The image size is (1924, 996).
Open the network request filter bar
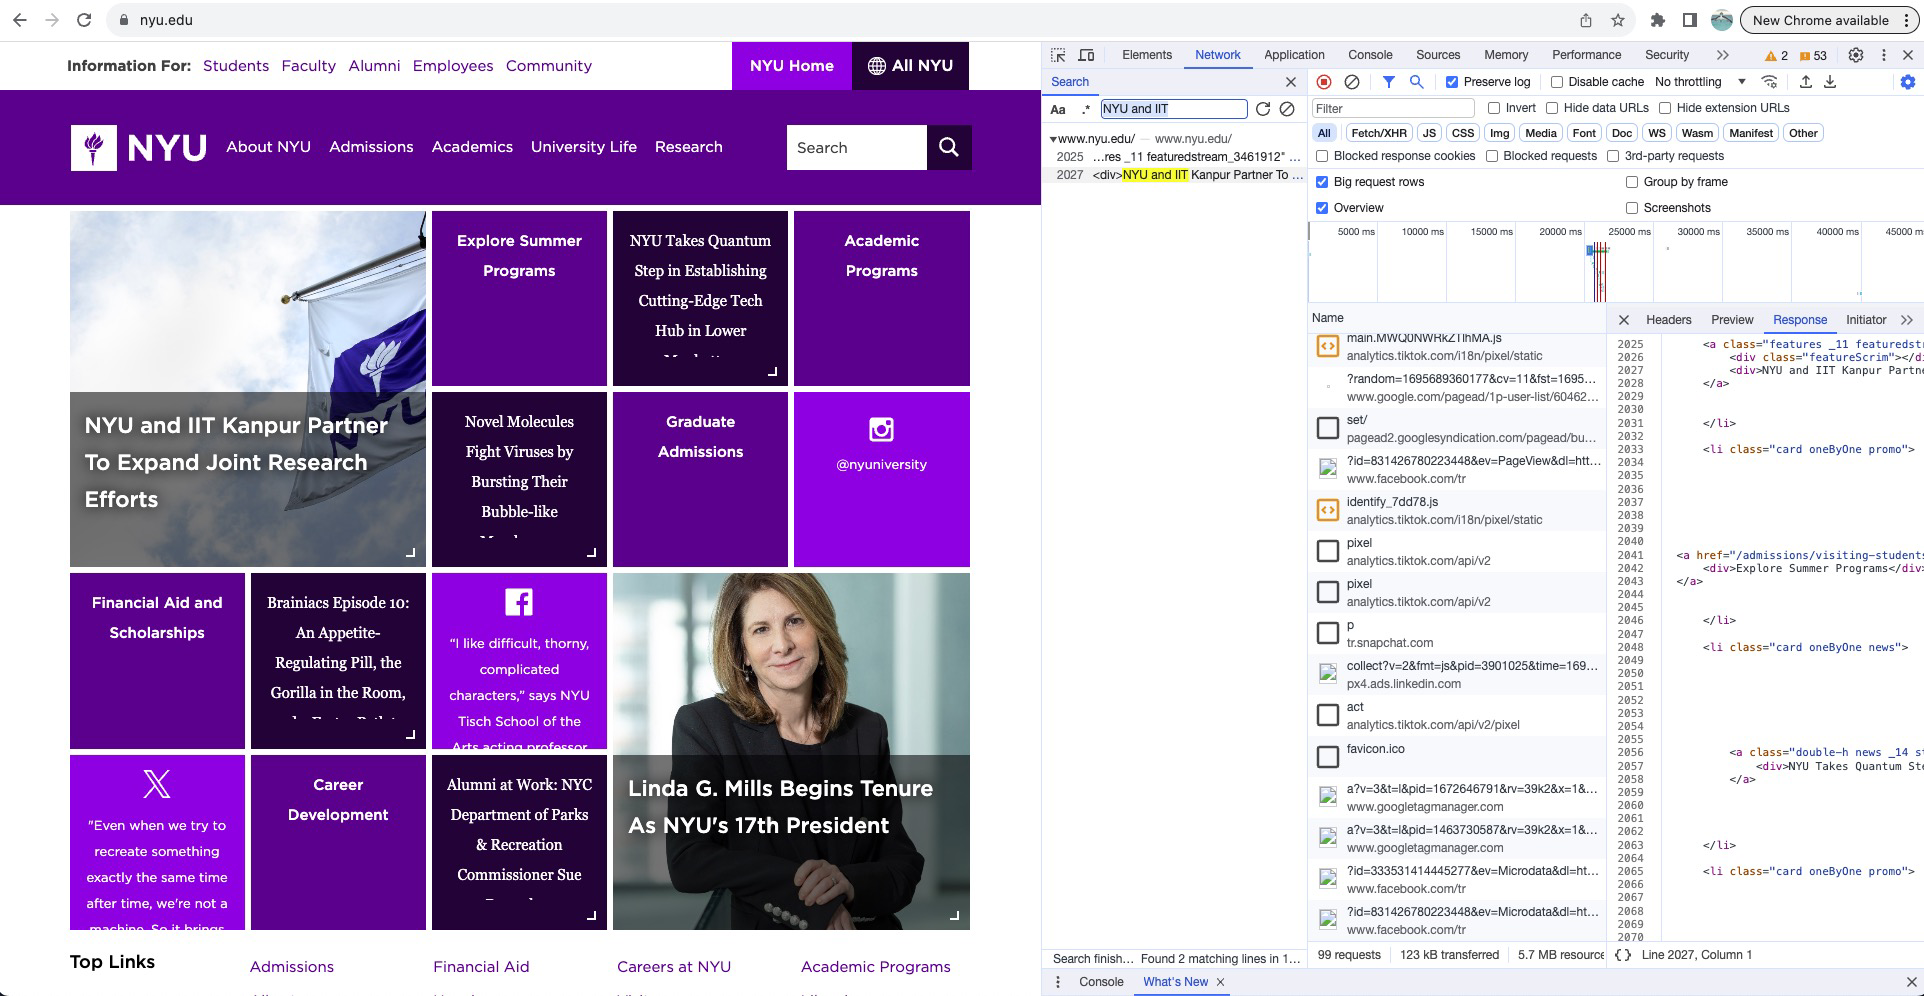(1388, 82)
